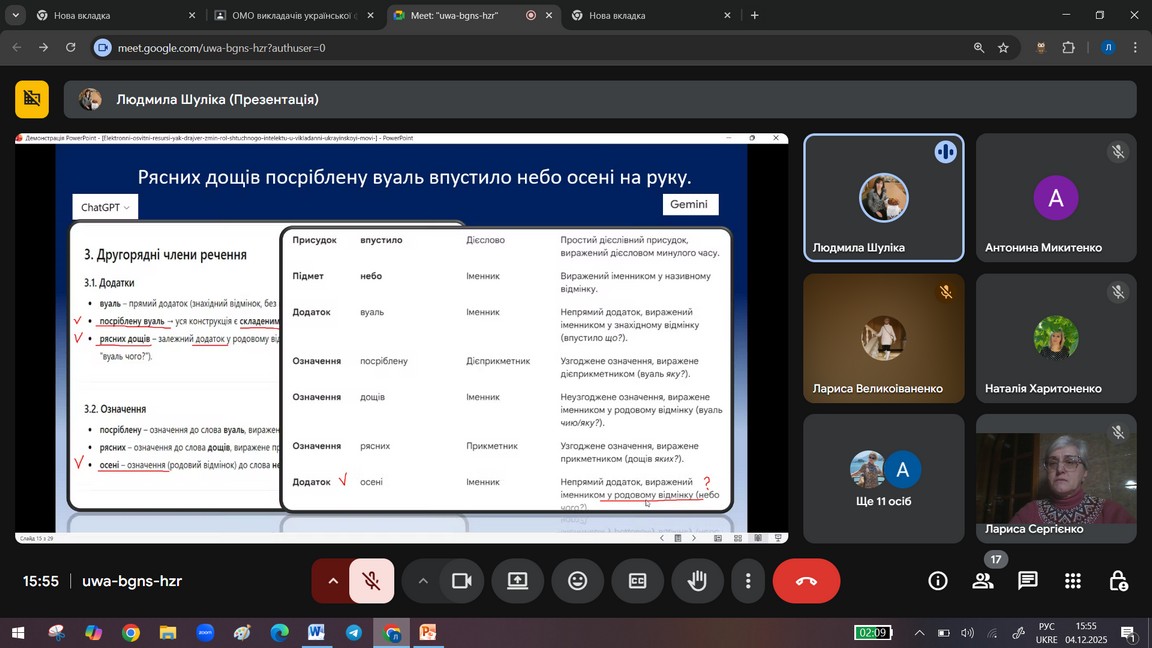Turn on closed captions
This screenshot has height=648, width=1152.
pyautogui.click(x=637, y=581)
